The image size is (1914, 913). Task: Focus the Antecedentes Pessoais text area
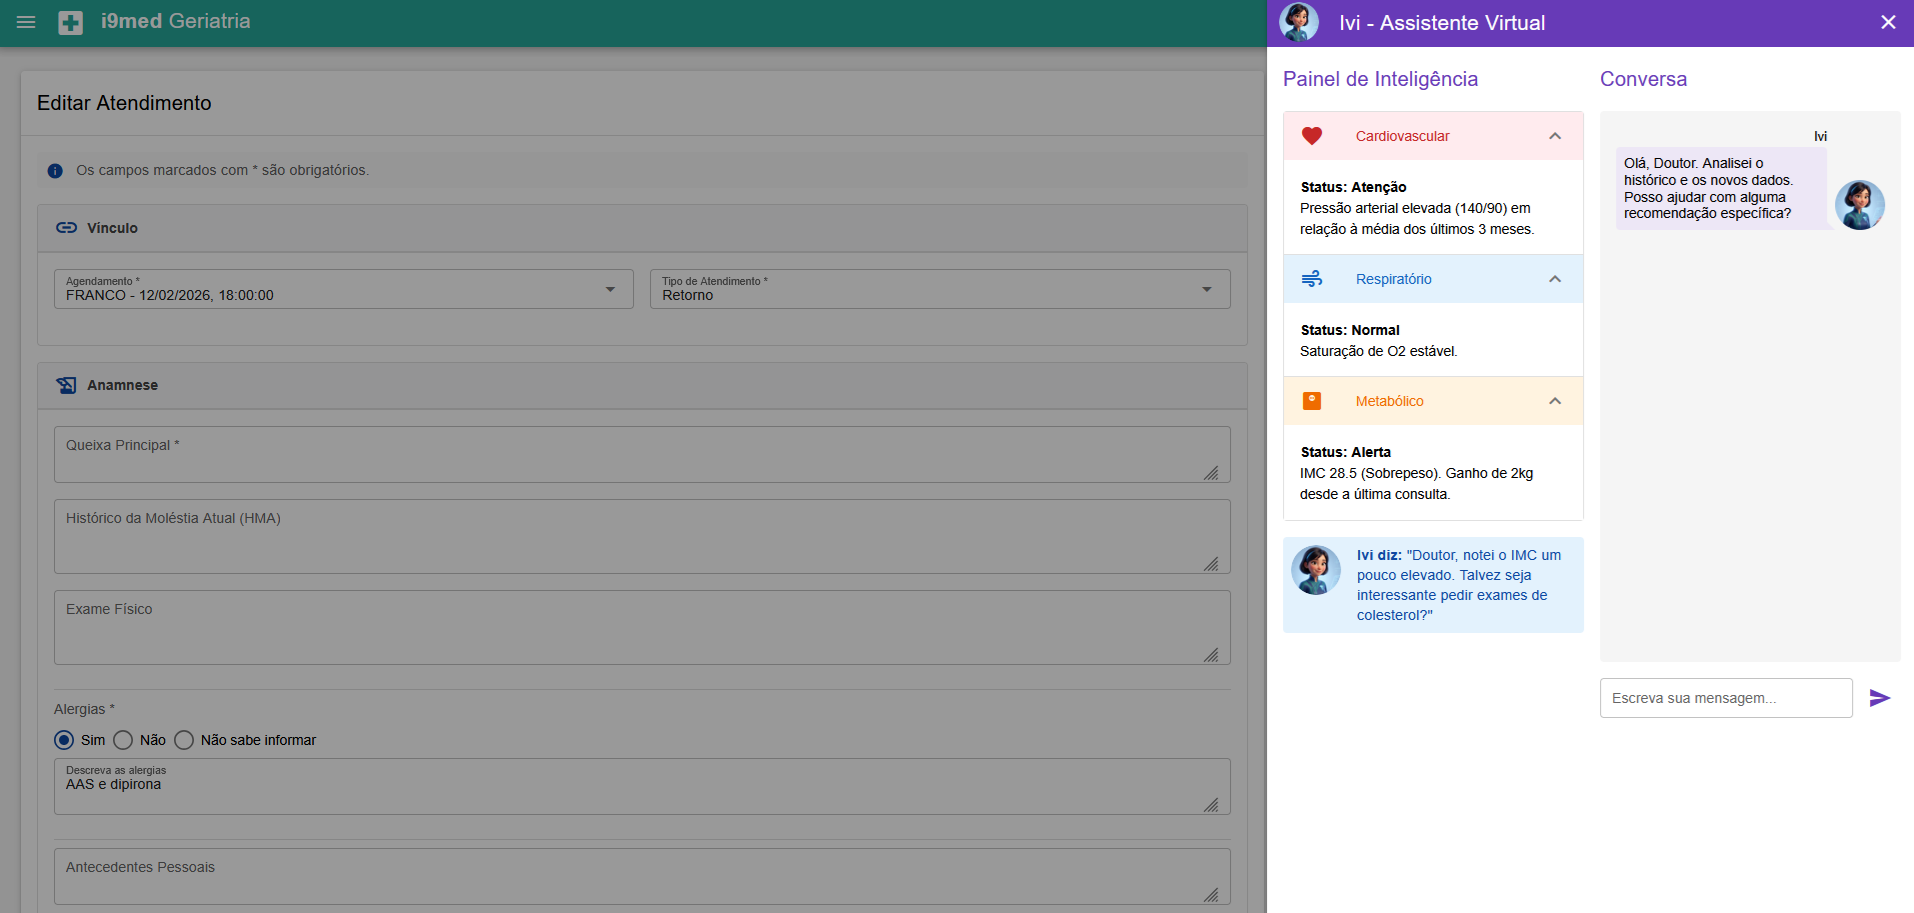tap(642, 877)
